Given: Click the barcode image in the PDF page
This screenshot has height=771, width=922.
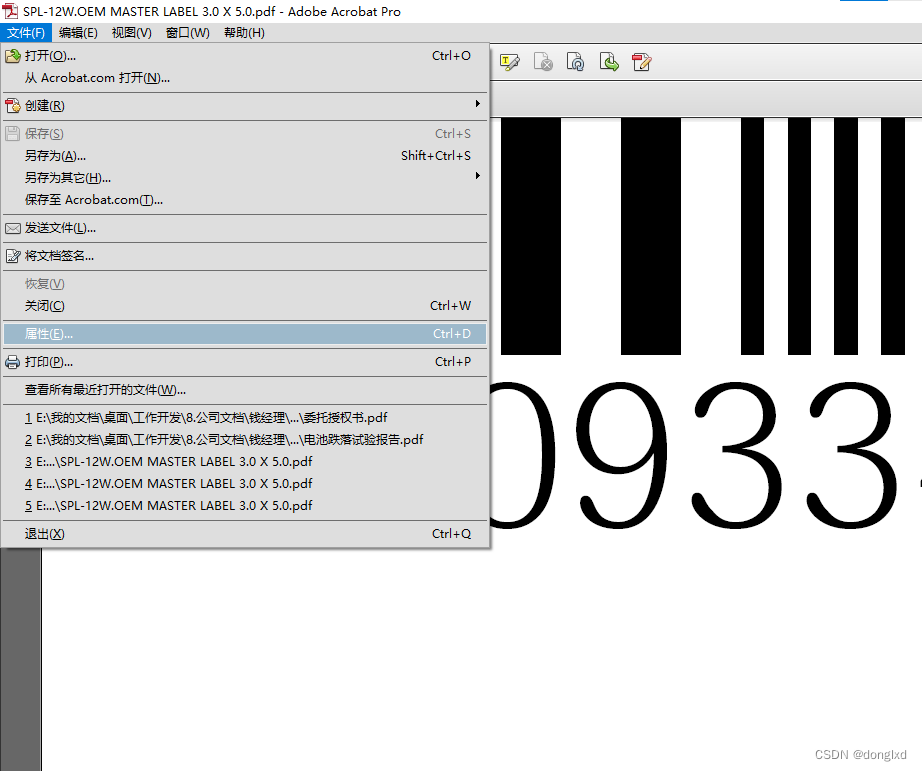Looking at the screenshot, I should [703, 236].
